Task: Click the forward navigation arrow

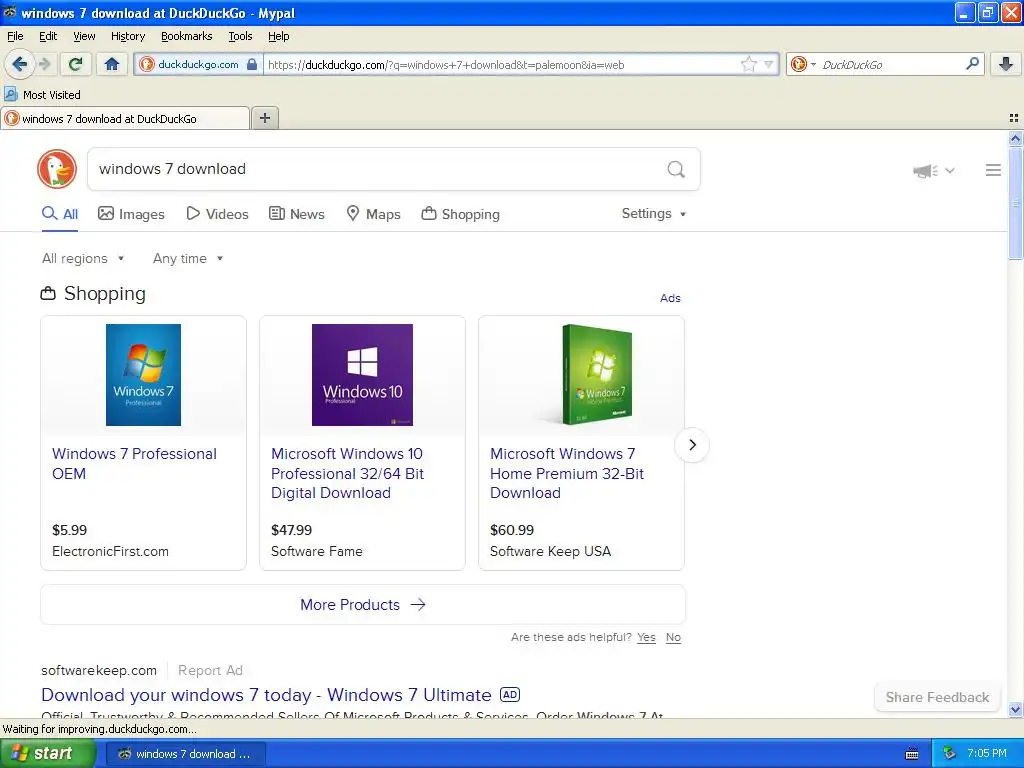Action: (45, 64)
